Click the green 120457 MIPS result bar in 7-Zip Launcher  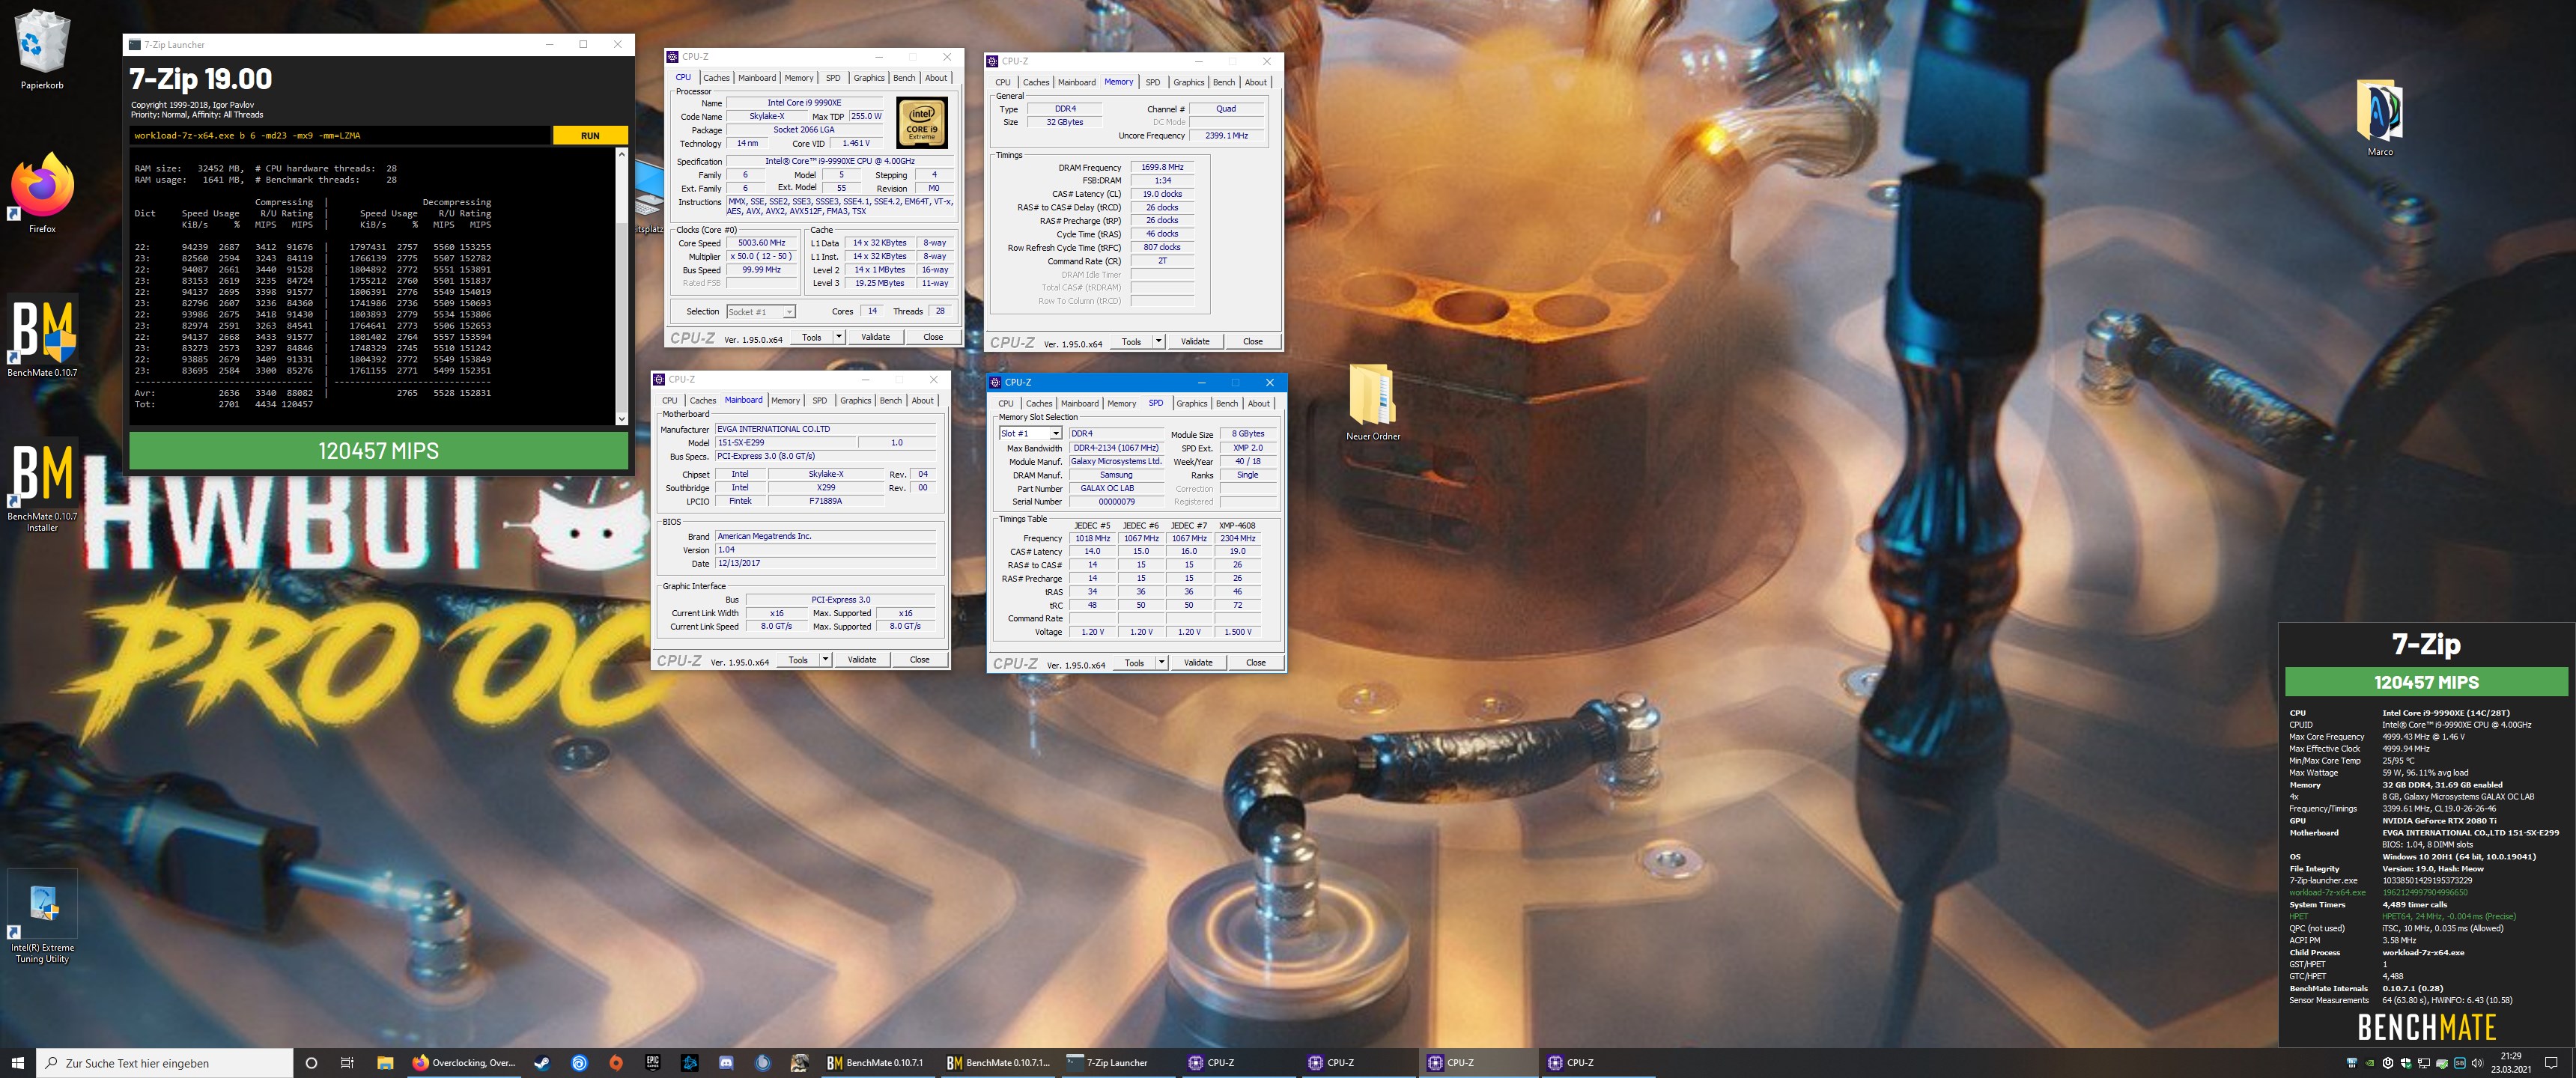[378, 451]
